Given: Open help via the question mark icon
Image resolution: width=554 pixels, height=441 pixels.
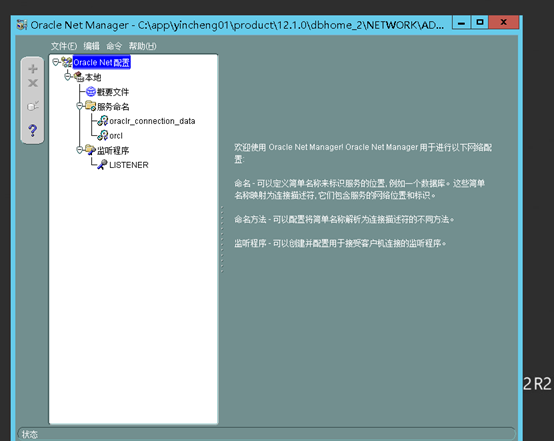Looking at the screenshot, I should 33,130.
